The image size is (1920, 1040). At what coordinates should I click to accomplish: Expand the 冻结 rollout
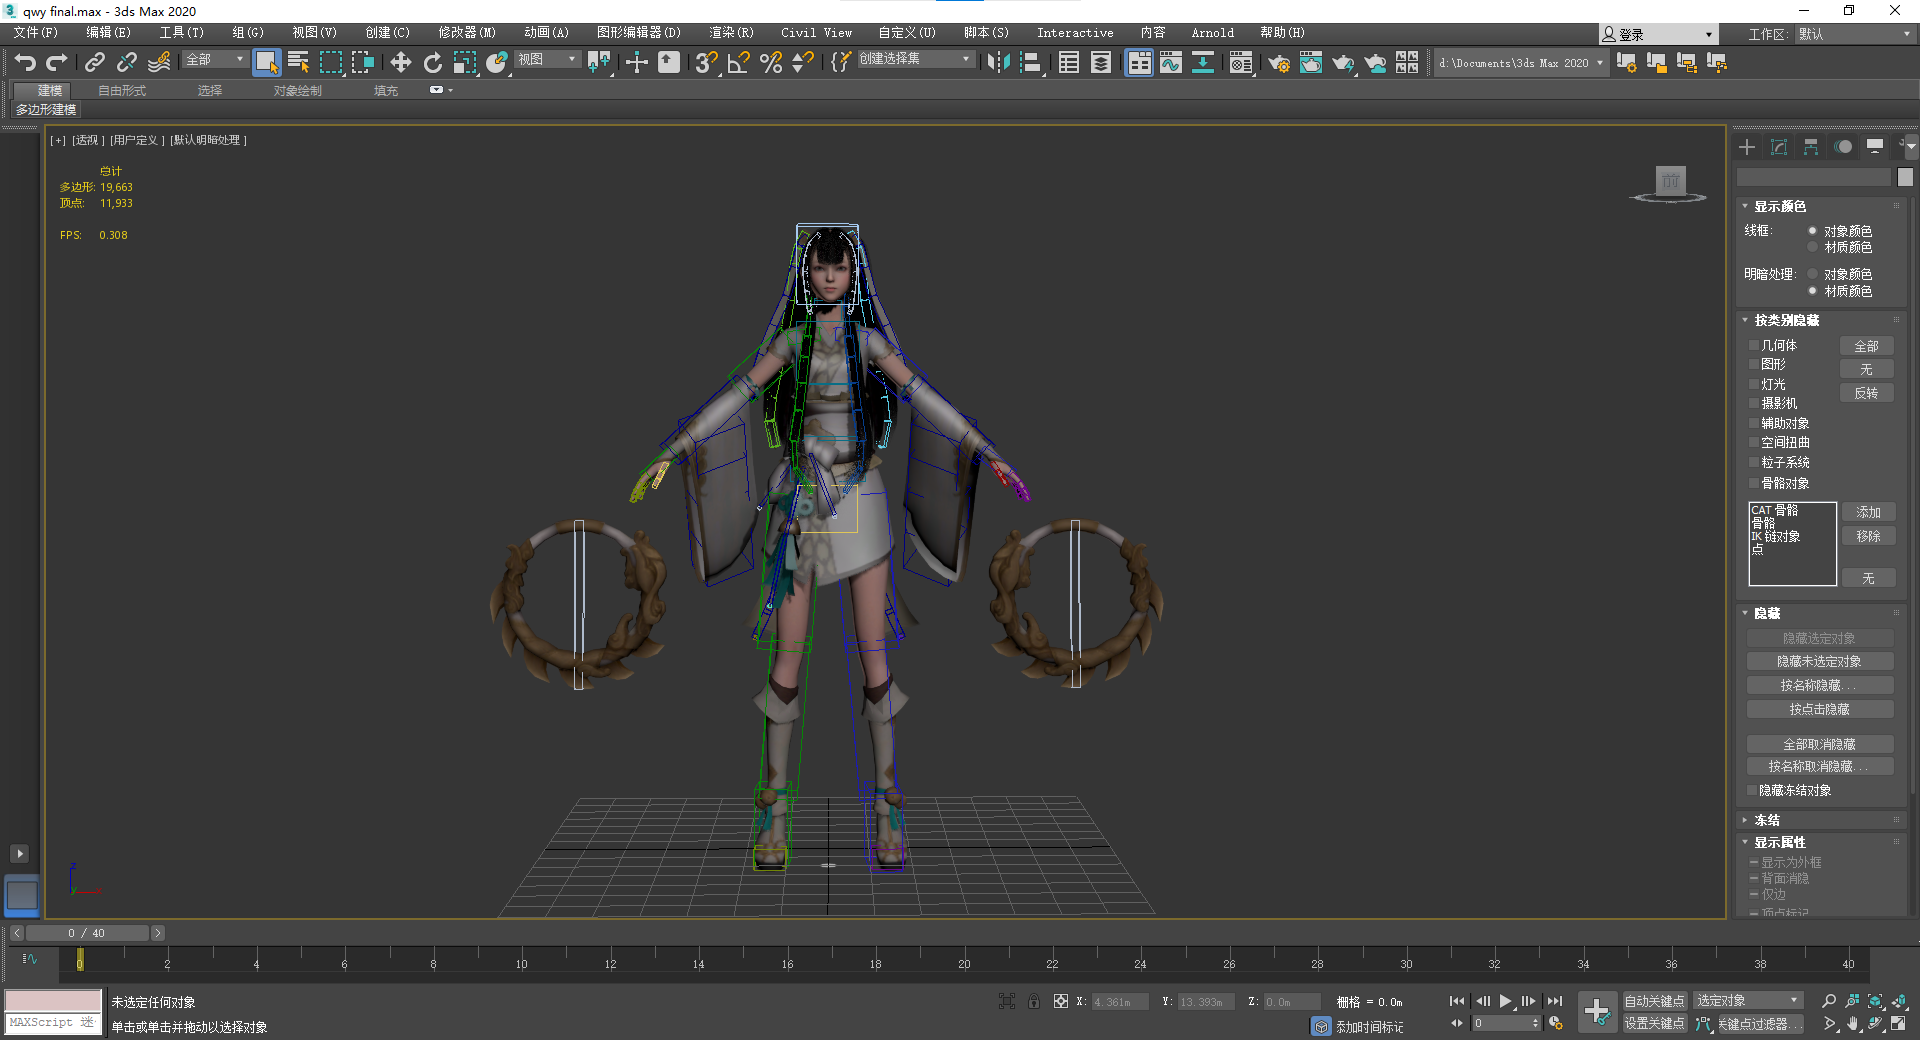pos(1766,820)
